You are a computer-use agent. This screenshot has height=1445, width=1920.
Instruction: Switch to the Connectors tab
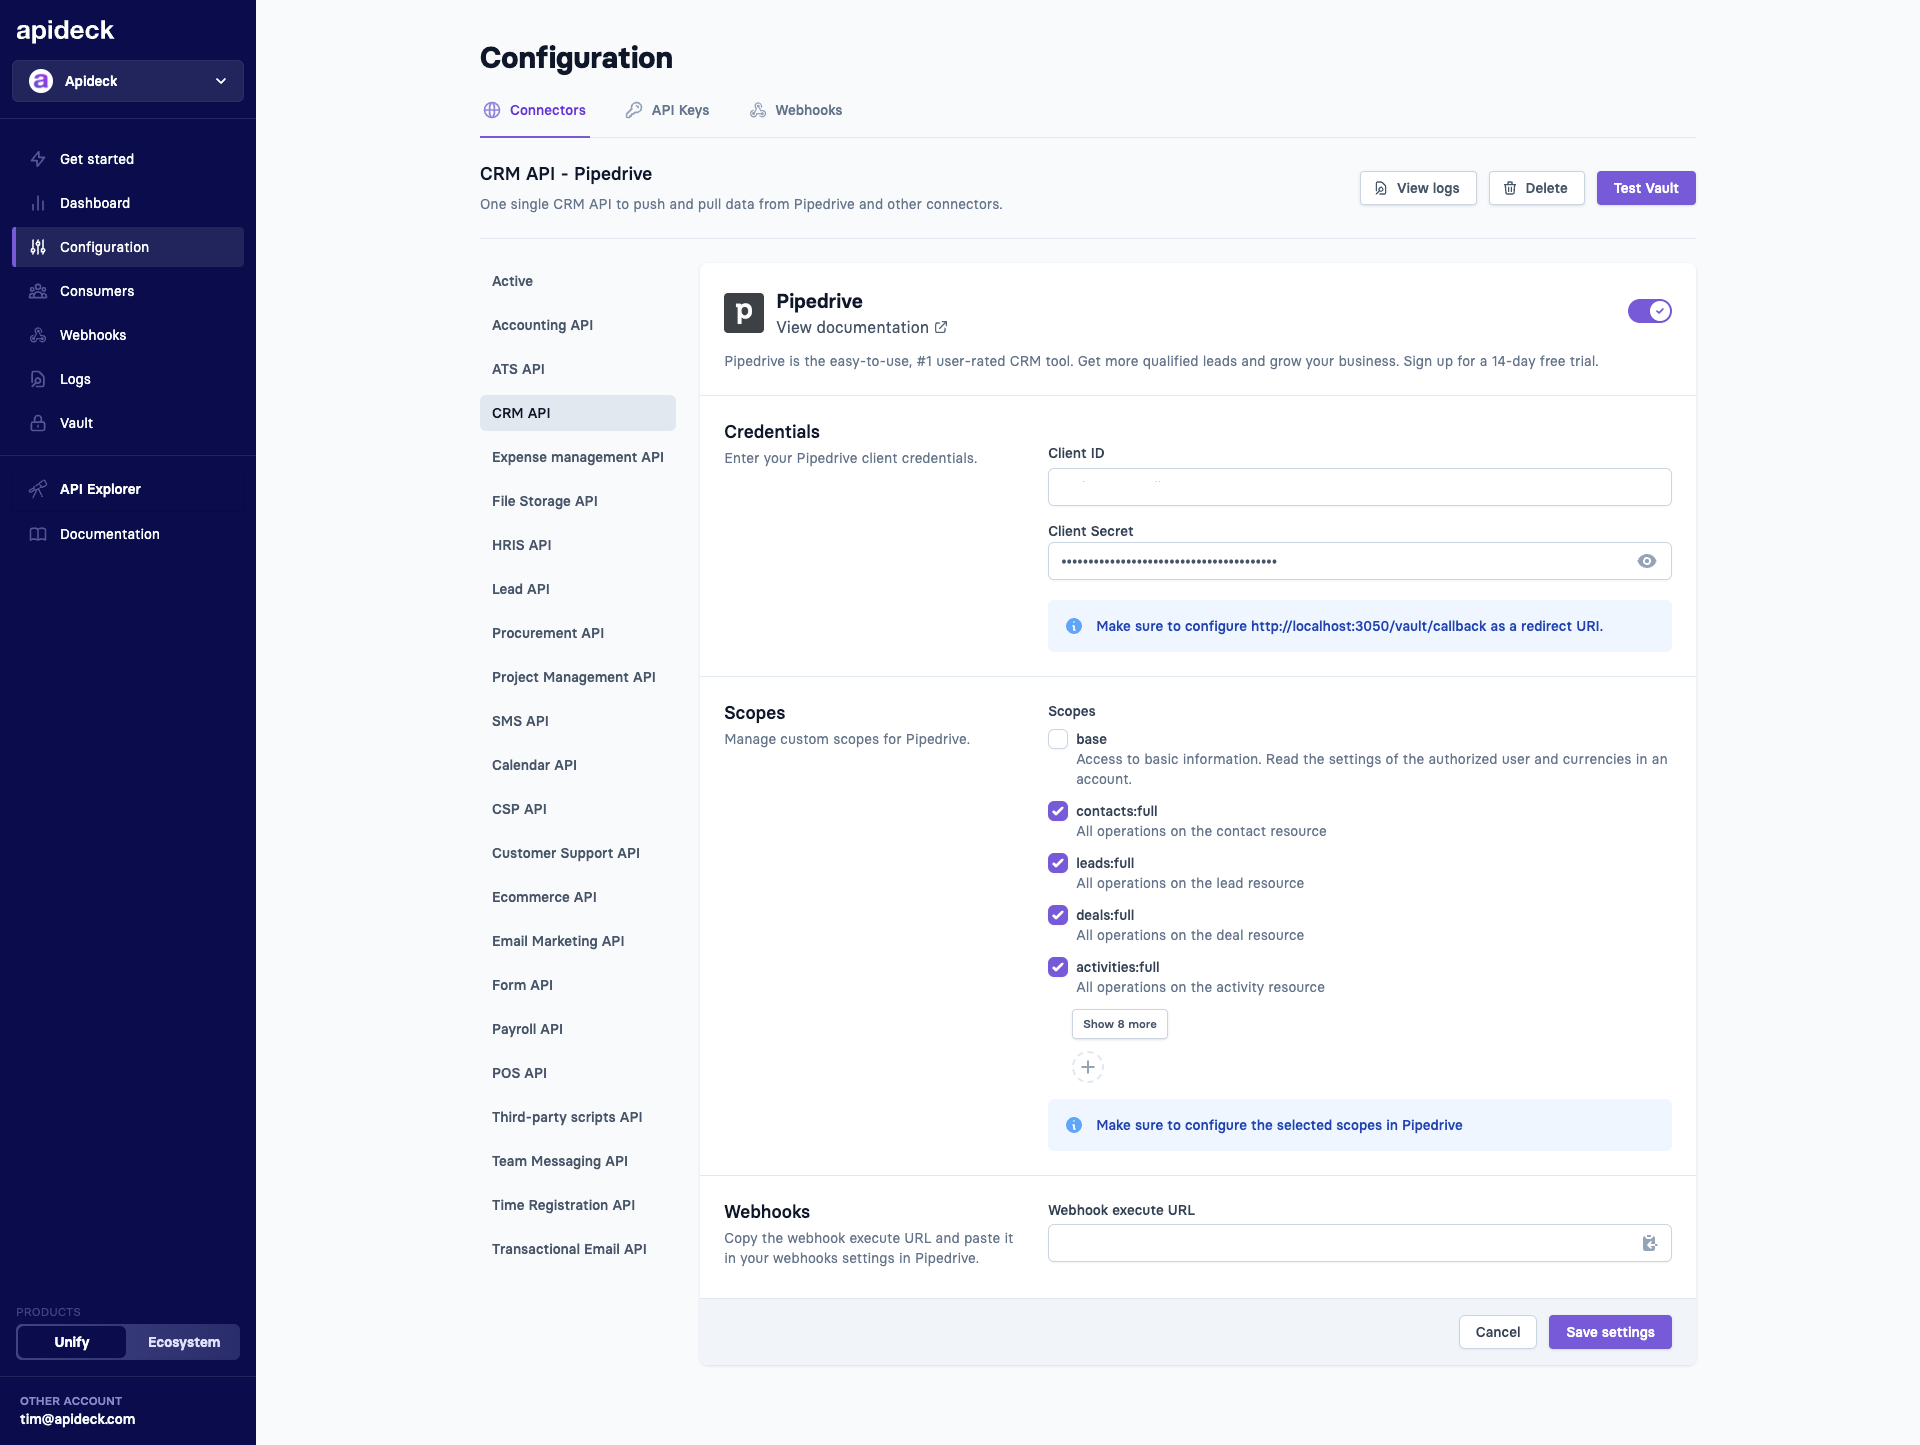point(535,110)
